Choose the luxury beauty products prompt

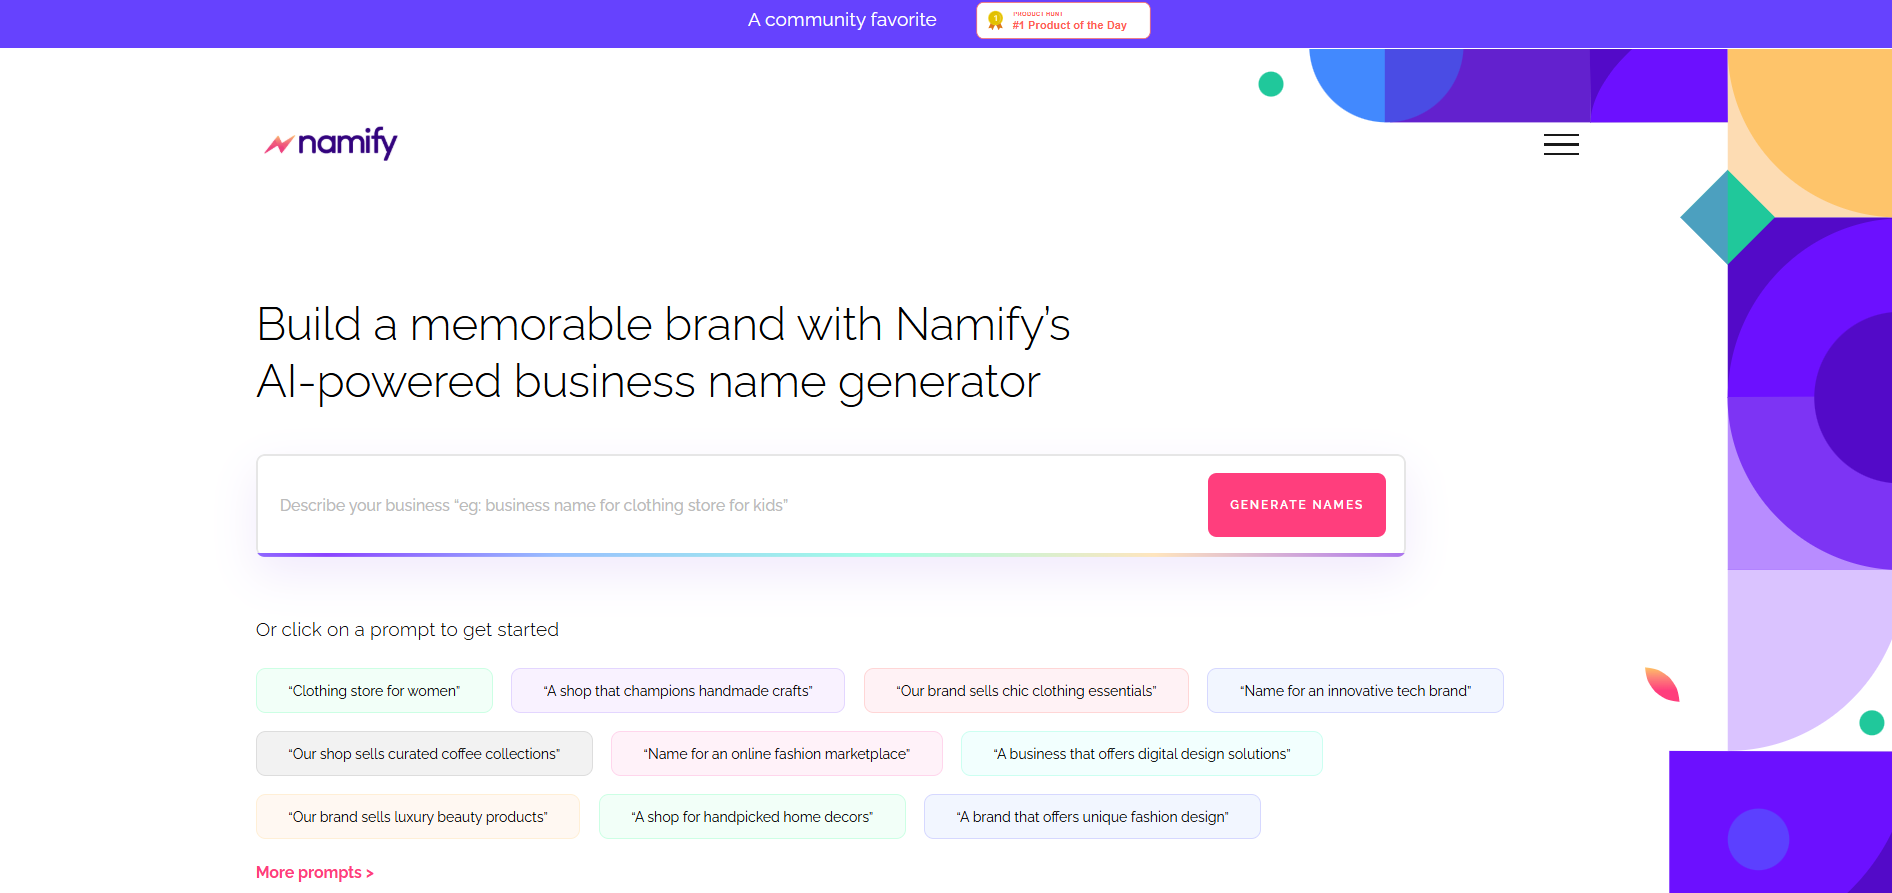[418, 817]
